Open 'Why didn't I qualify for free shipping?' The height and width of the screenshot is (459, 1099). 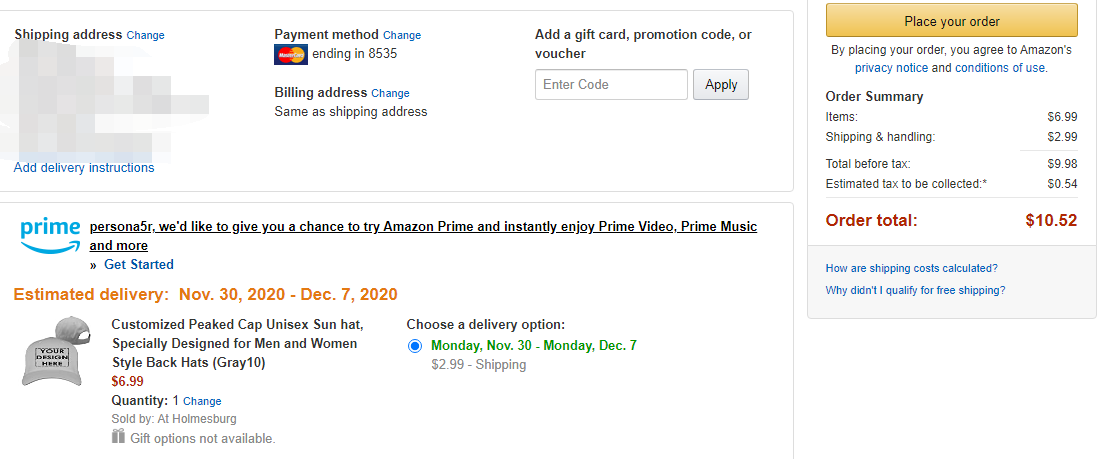[x=915, y=290]
